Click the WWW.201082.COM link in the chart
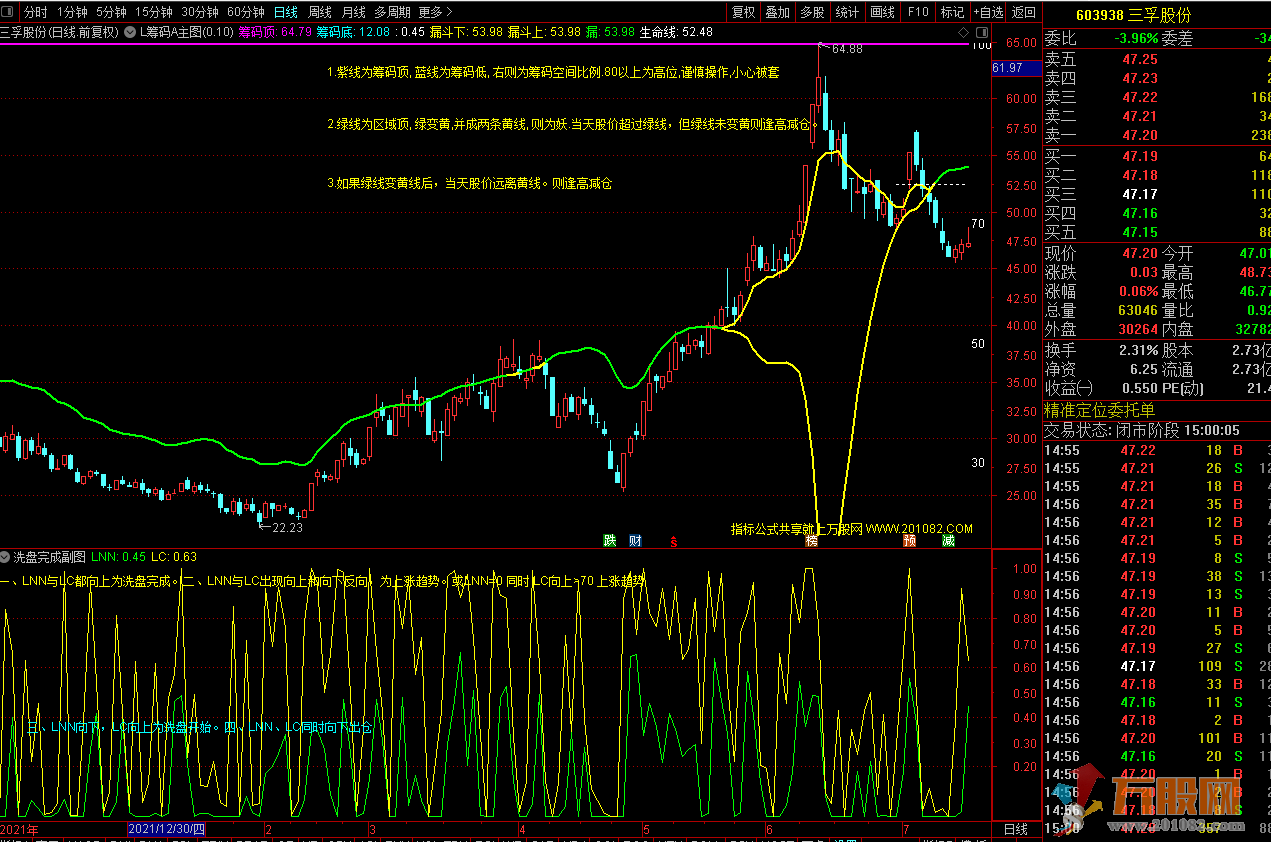Screen dimensions: 1271x842 coord(919,529)
